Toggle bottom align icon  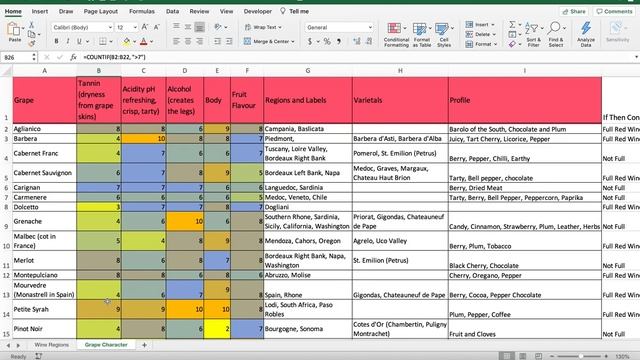[199, 27]
